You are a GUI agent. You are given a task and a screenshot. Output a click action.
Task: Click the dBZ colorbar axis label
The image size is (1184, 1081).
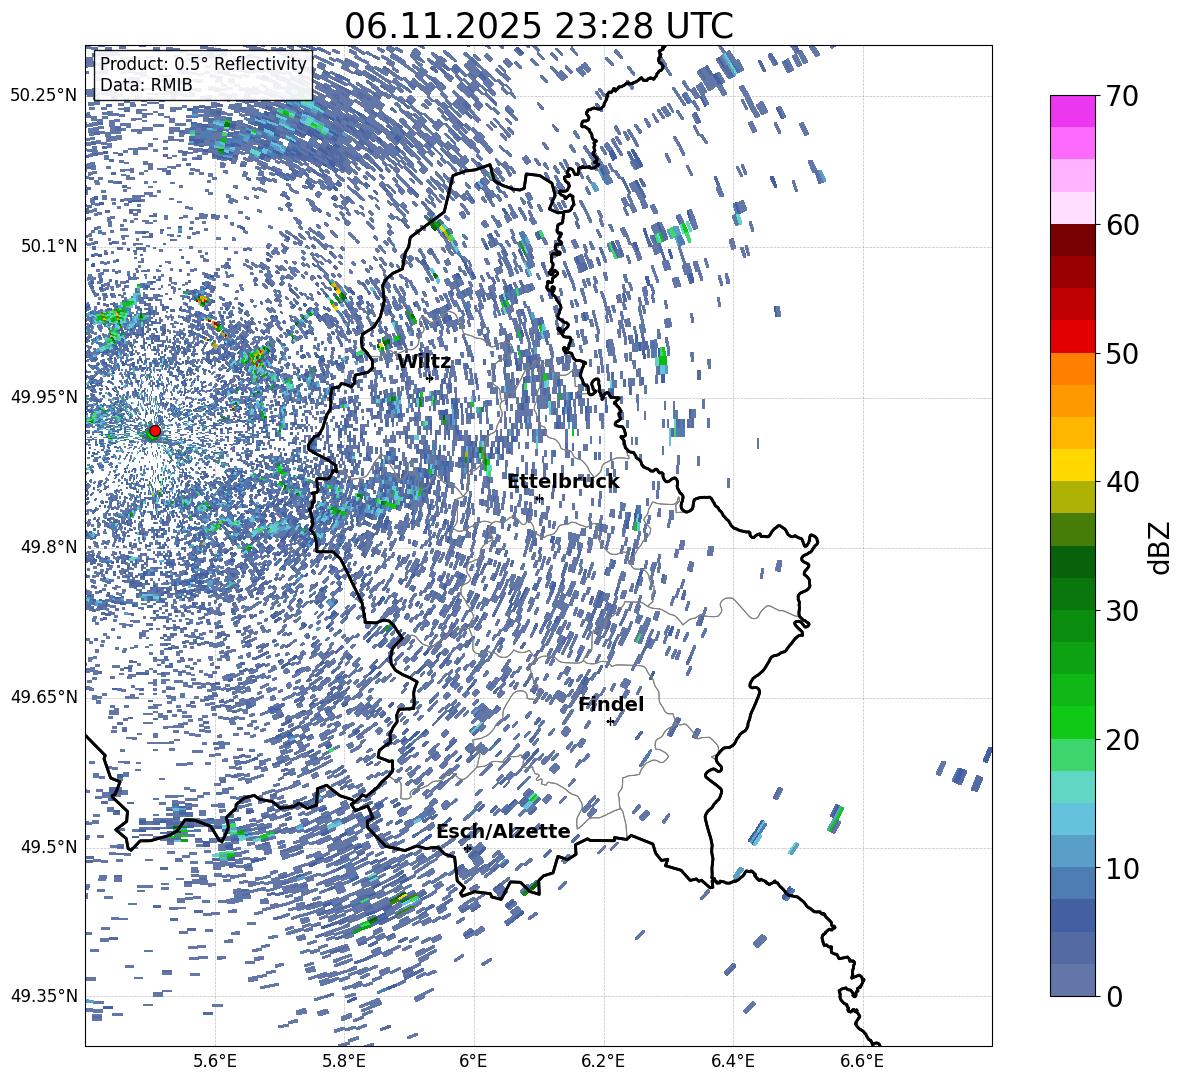click(1161, 547)
